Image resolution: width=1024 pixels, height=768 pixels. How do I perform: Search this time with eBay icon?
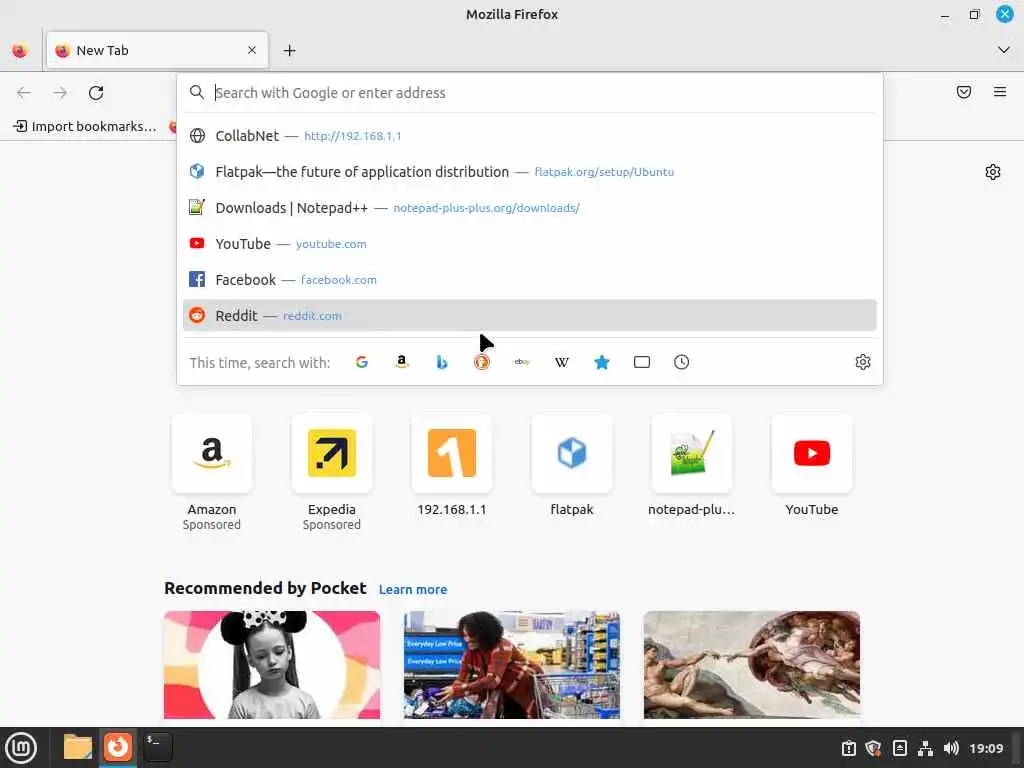coord(522,362)
